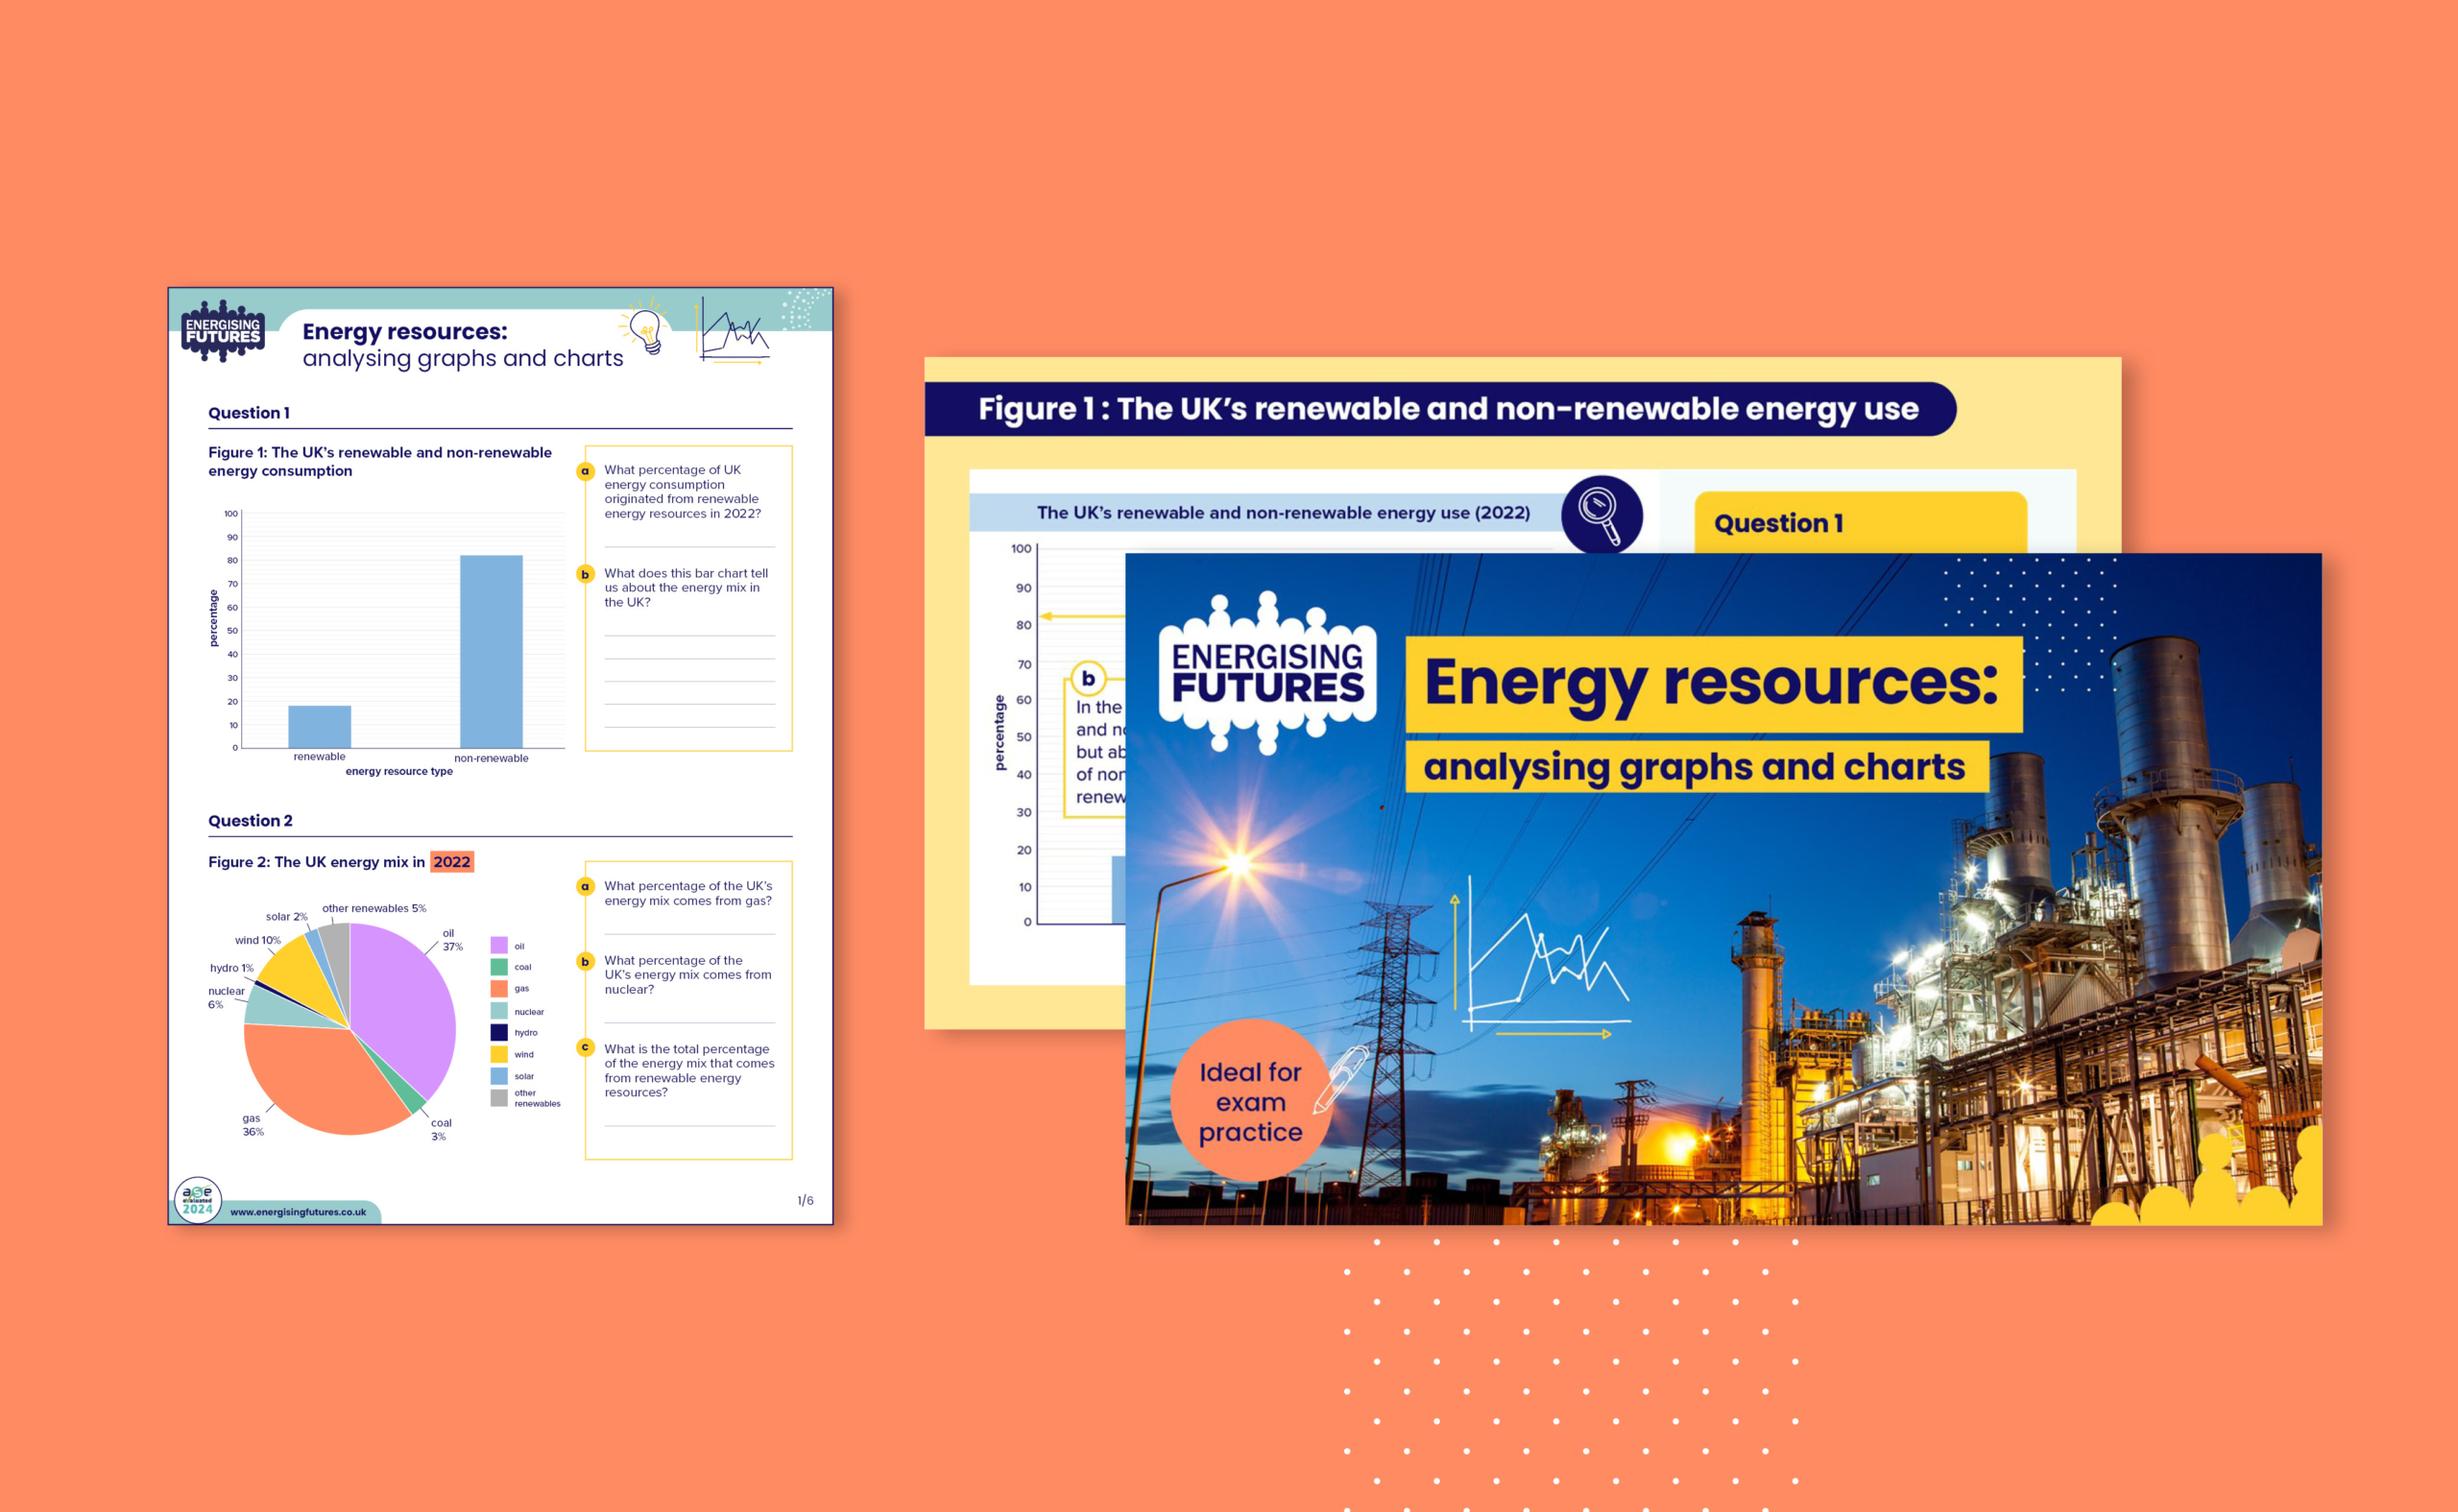Viewport: 2458px width, 1512px height.
Task: Click the line graph icon in worksheet header
Action: pyautogui.click(x=734, y=330)
